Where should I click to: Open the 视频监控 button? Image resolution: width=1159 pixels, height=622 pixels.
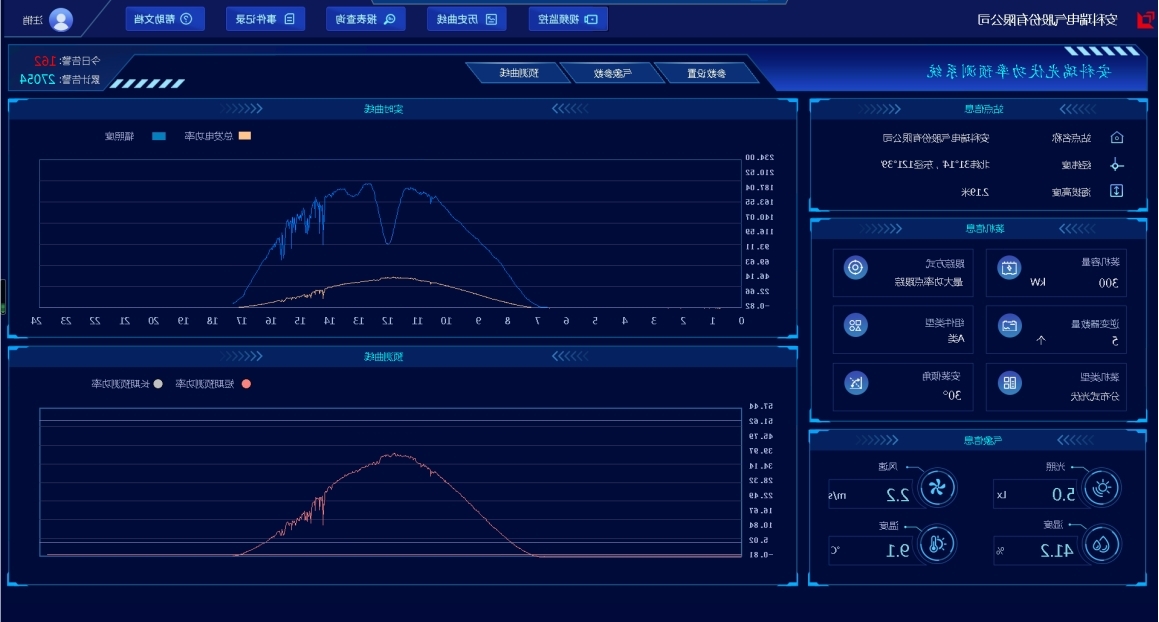tap(568, 19)
